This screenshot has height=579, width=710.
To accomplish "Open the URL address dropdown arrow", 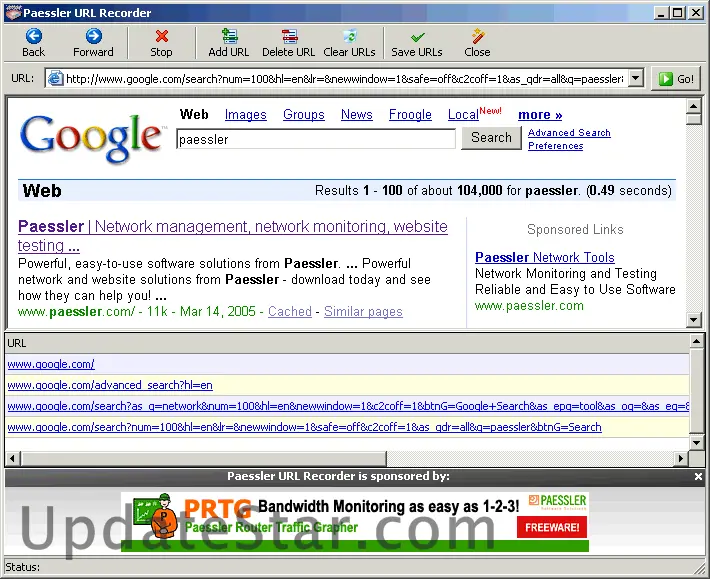I will coord(636,78).
